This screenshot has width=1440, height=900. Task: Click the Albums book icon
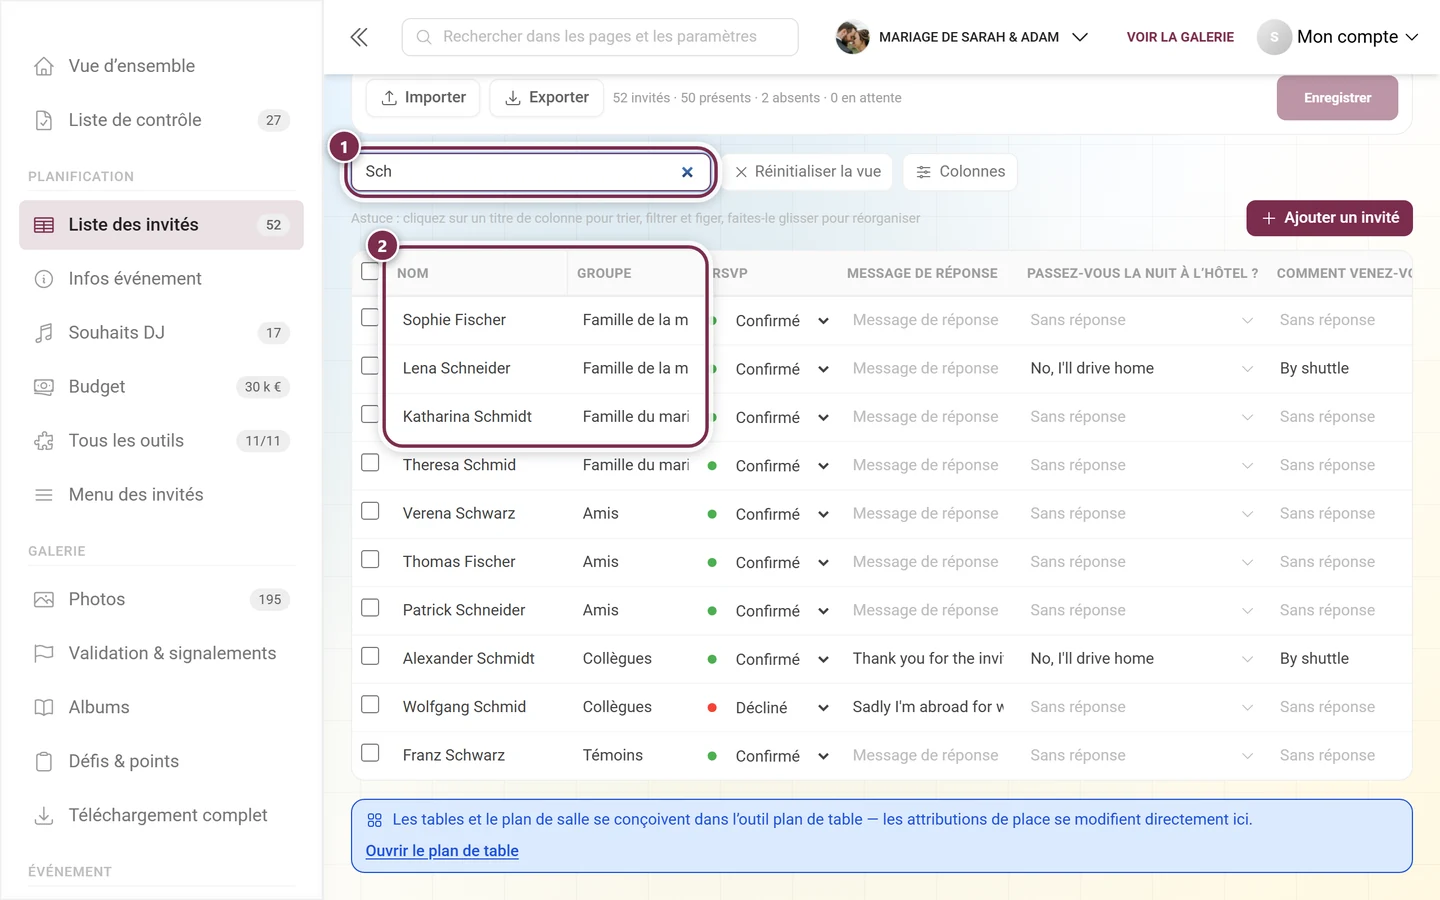(44, 708)
